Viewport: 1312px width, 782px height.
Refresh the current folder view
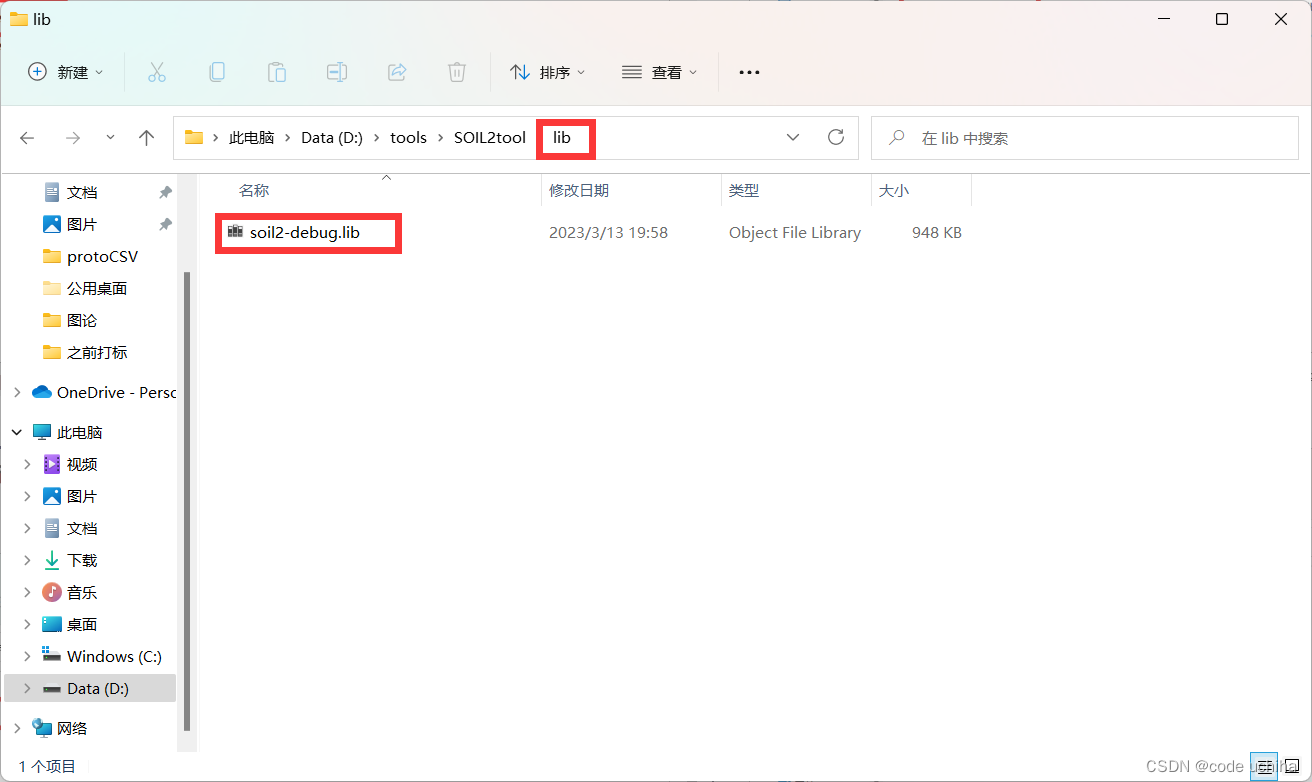(836, 137)
